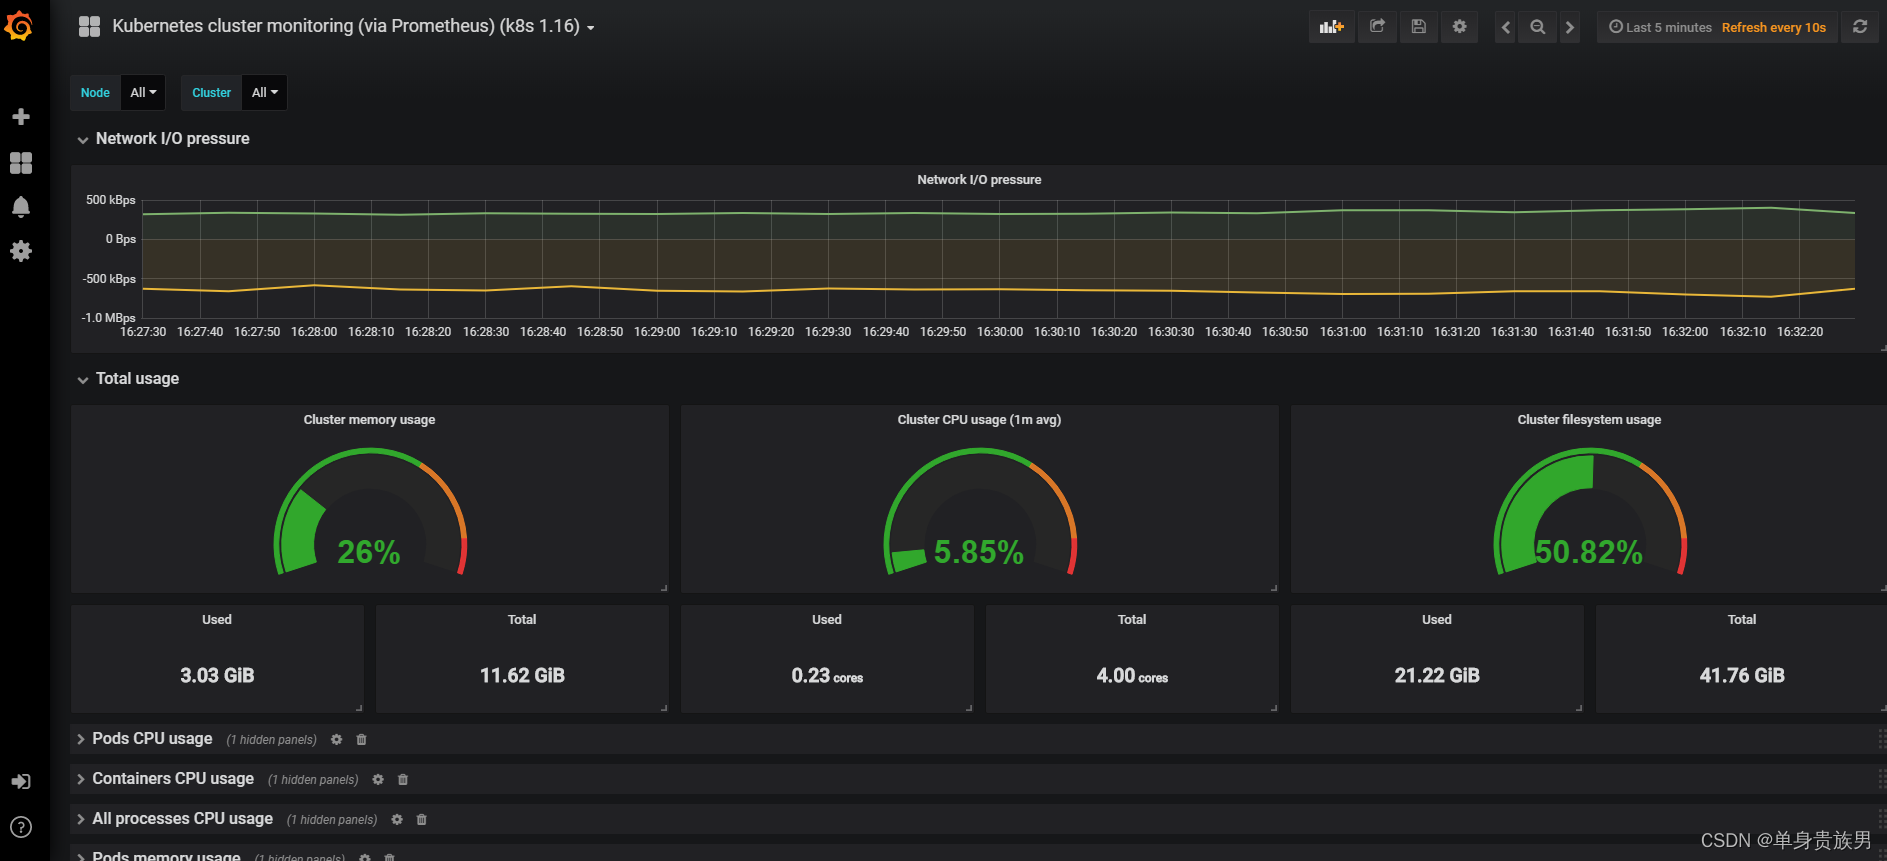The image size is (1887, 861).
Task: Click the Cluster memory usage panel title
Action: [x=369, y=420]
